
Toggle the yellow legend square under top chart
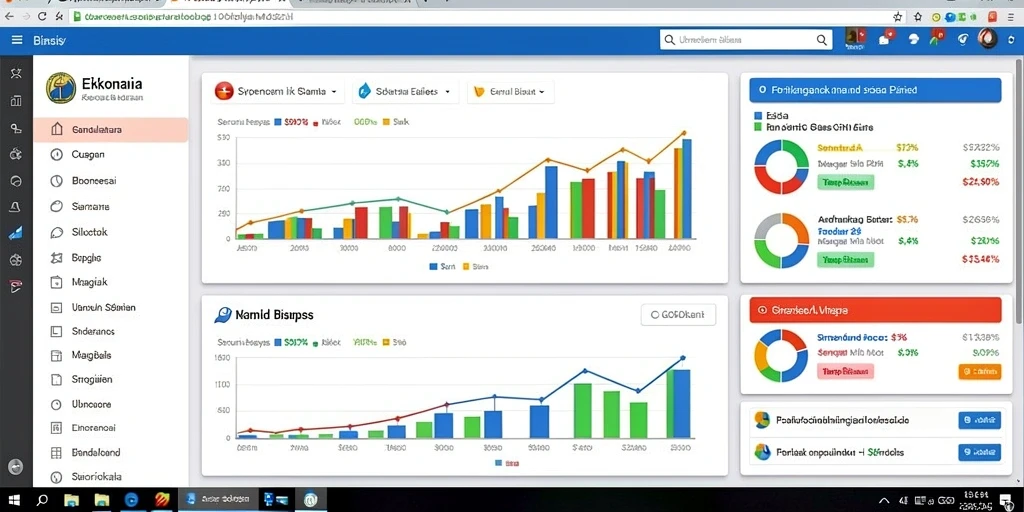pos(466,266)
